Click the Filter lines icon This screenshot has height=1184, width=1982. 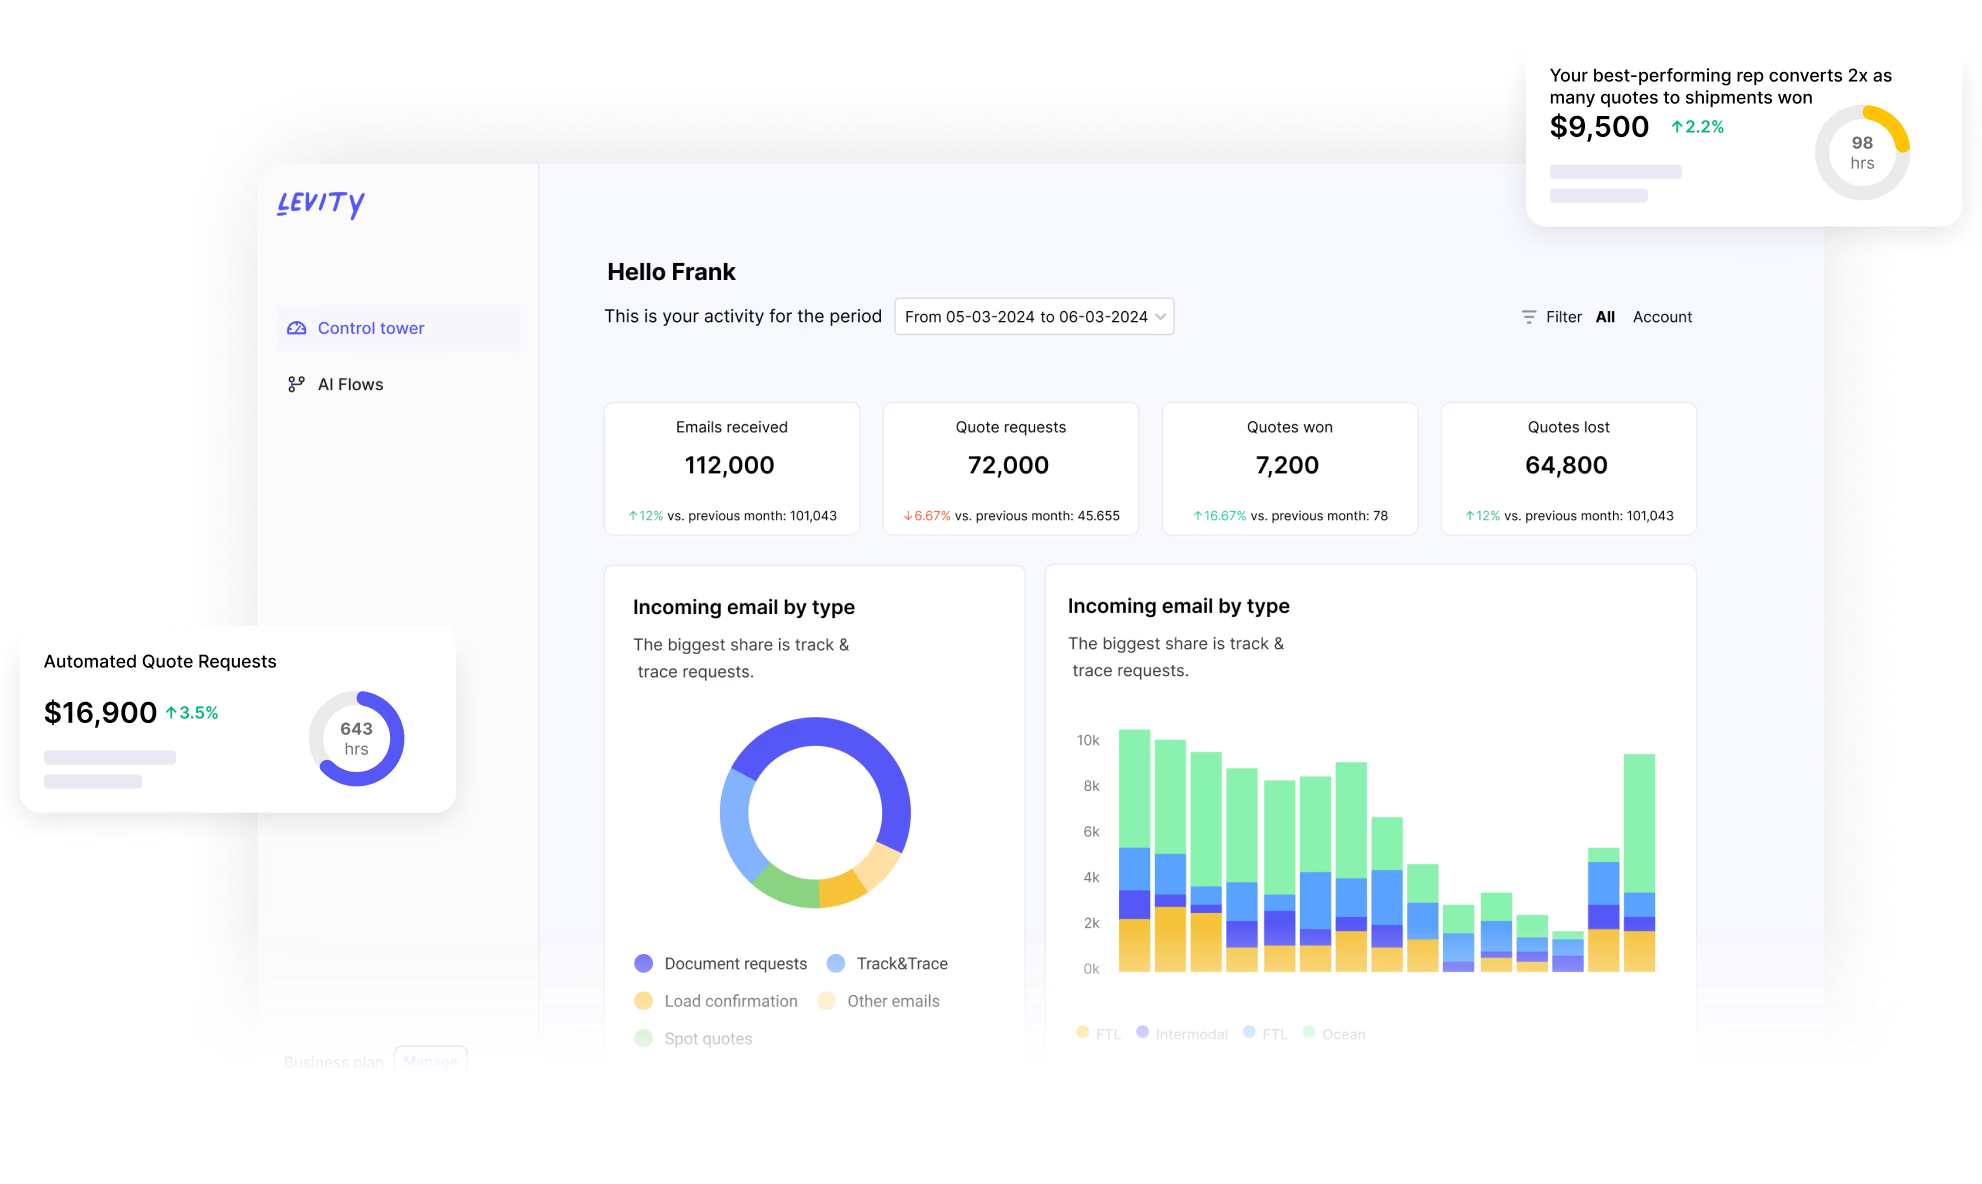(1528, 317)
